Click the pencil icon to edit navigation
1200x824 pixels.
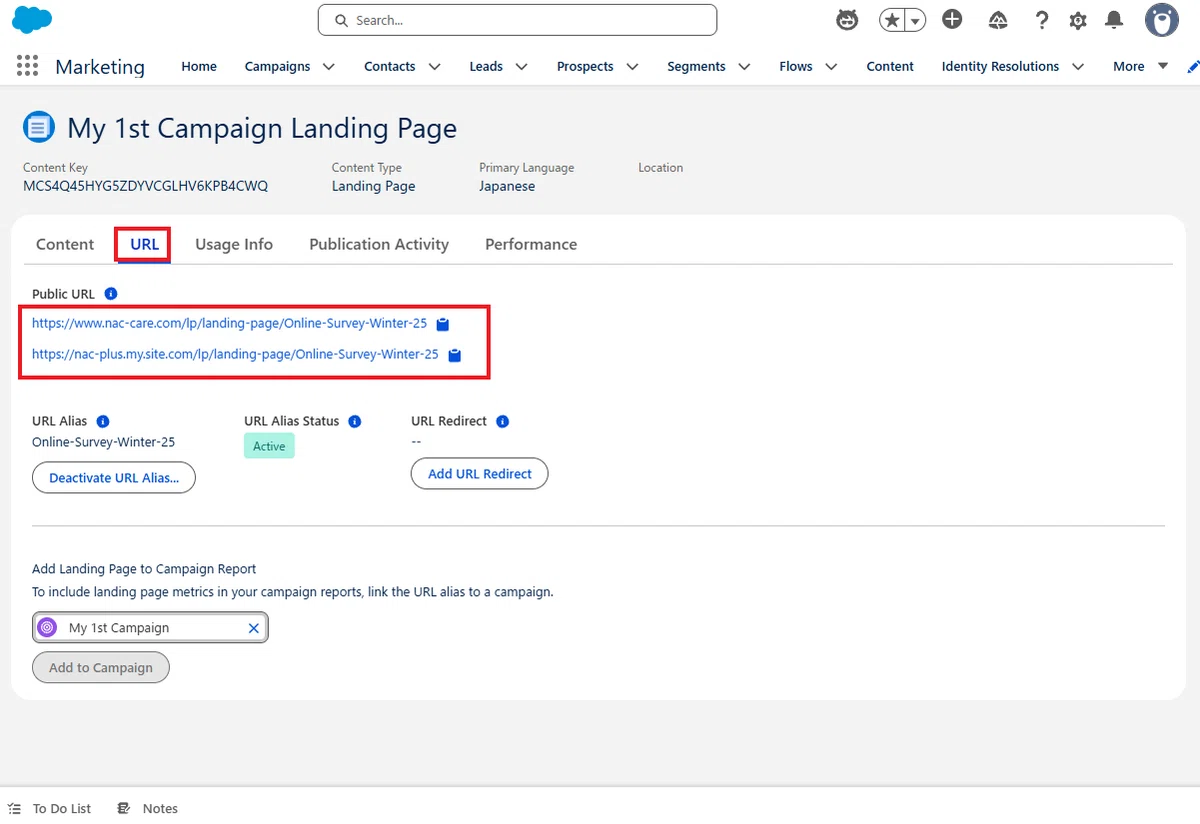1192,66
